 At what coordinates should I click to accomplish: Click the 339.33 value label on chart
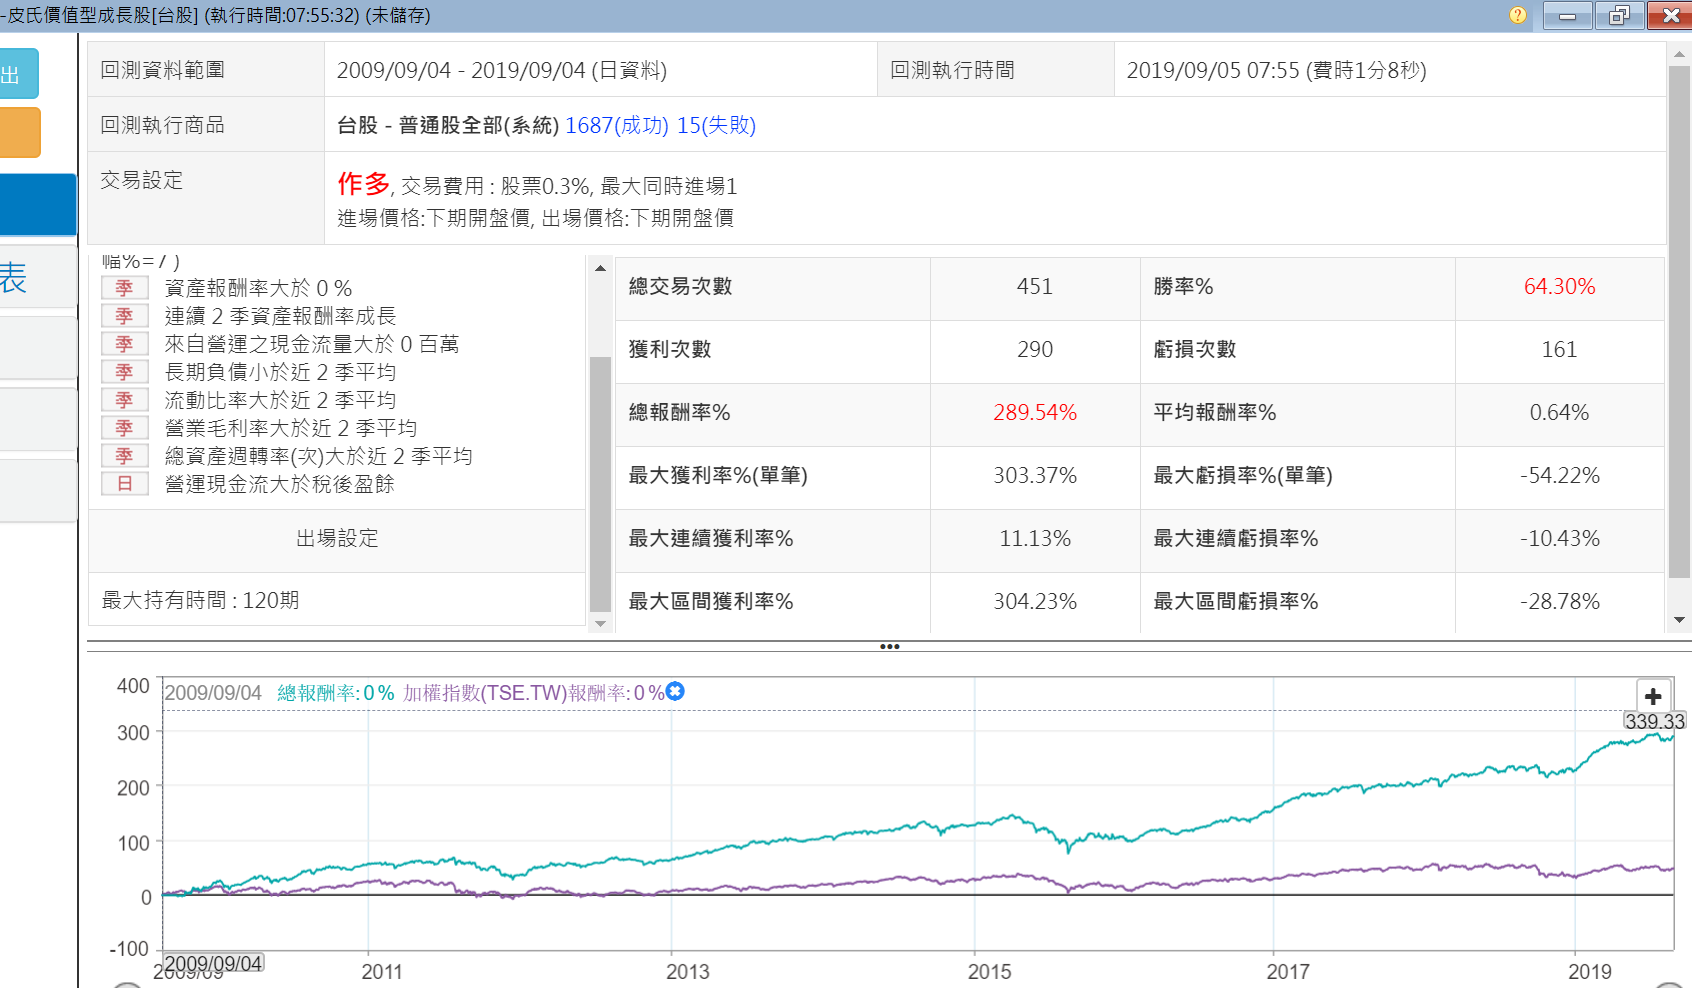pos(1654,721)
